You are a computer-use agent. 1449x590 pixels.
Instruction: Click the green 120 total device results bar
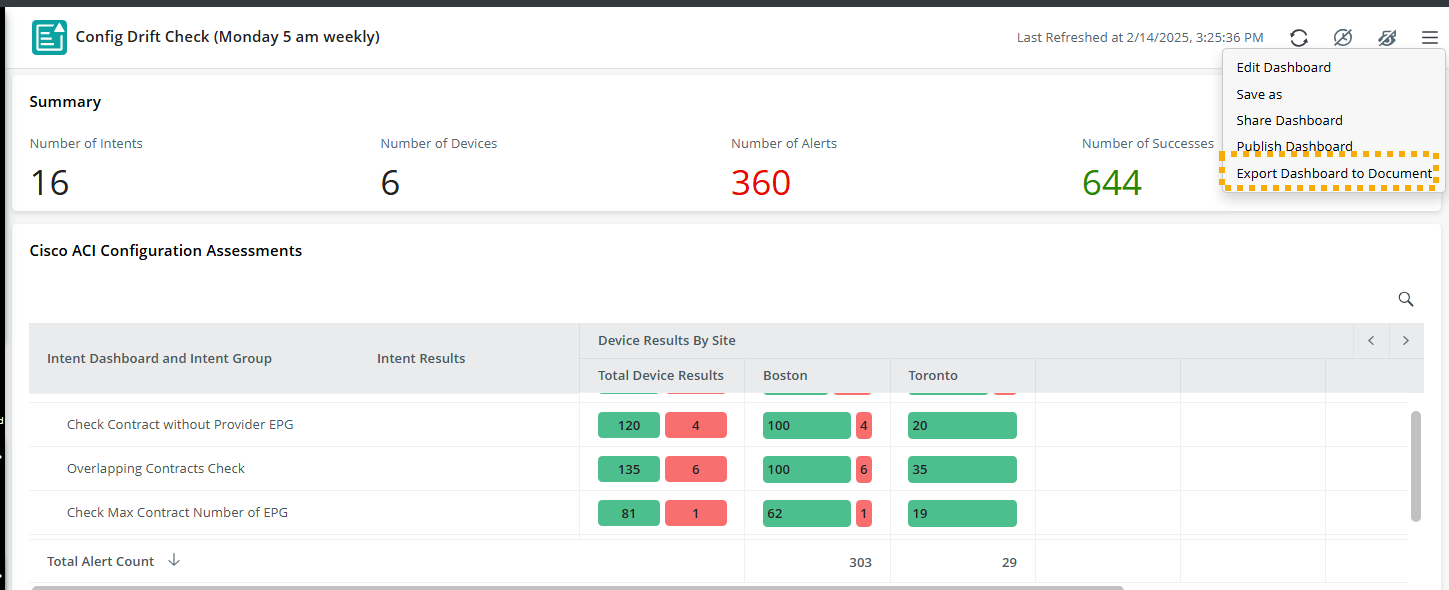point(629,425)
